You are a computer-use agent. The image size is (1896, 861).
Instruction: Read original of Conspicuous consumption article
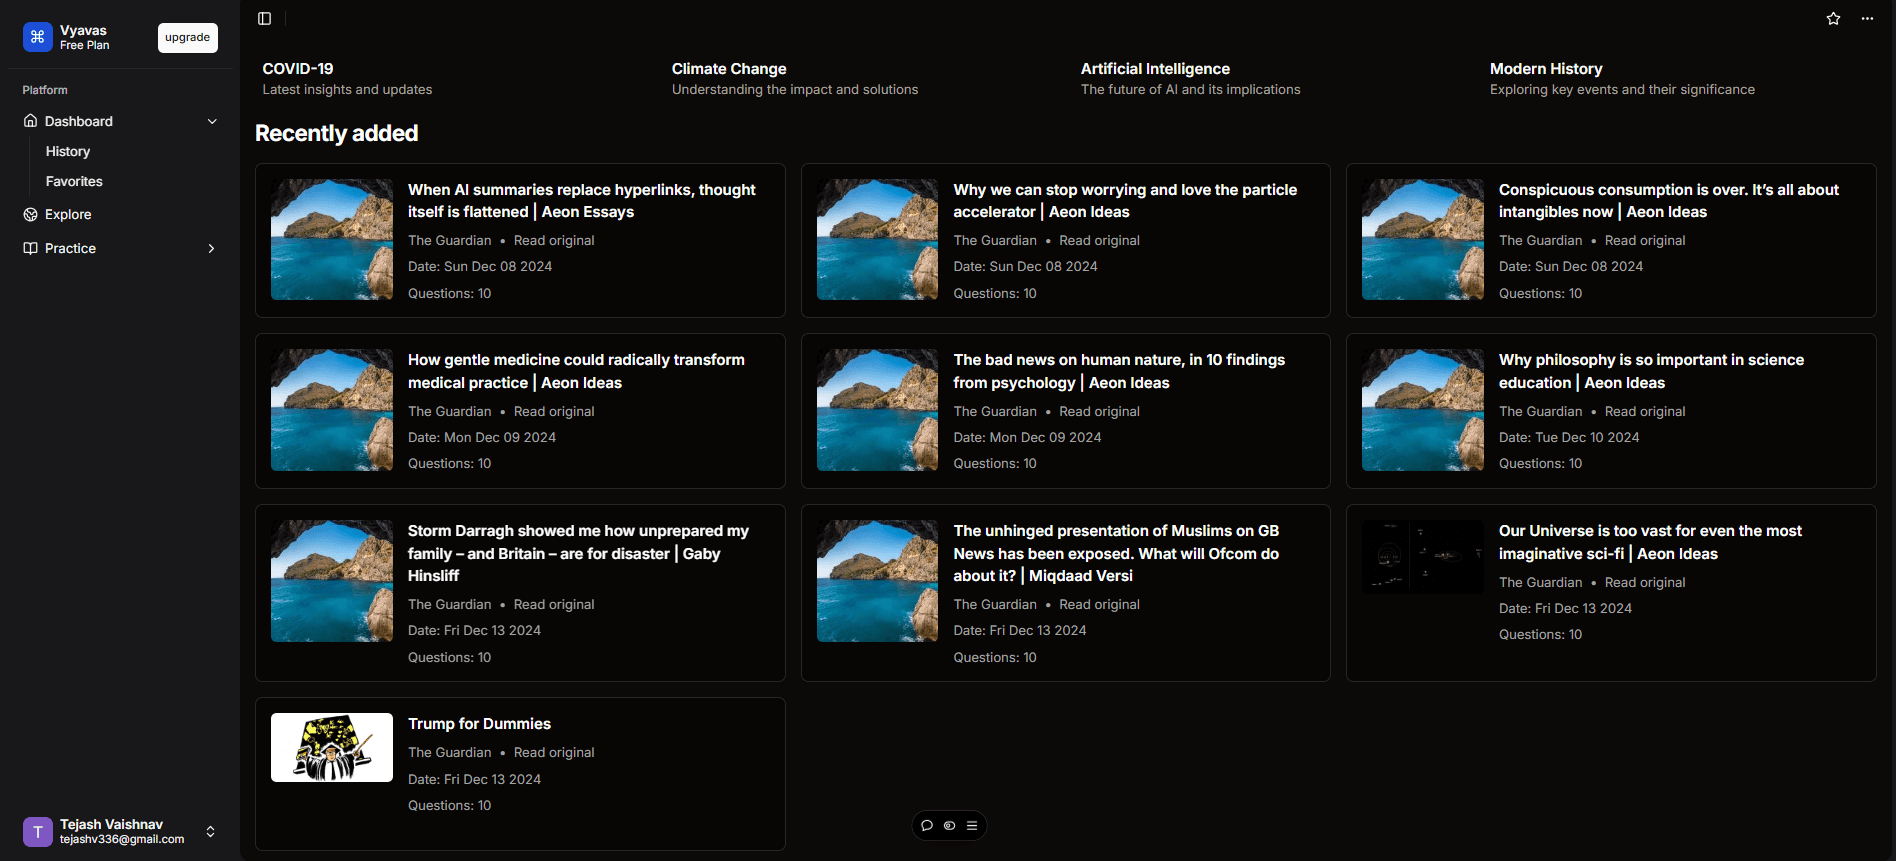[x=1645, y=240]
